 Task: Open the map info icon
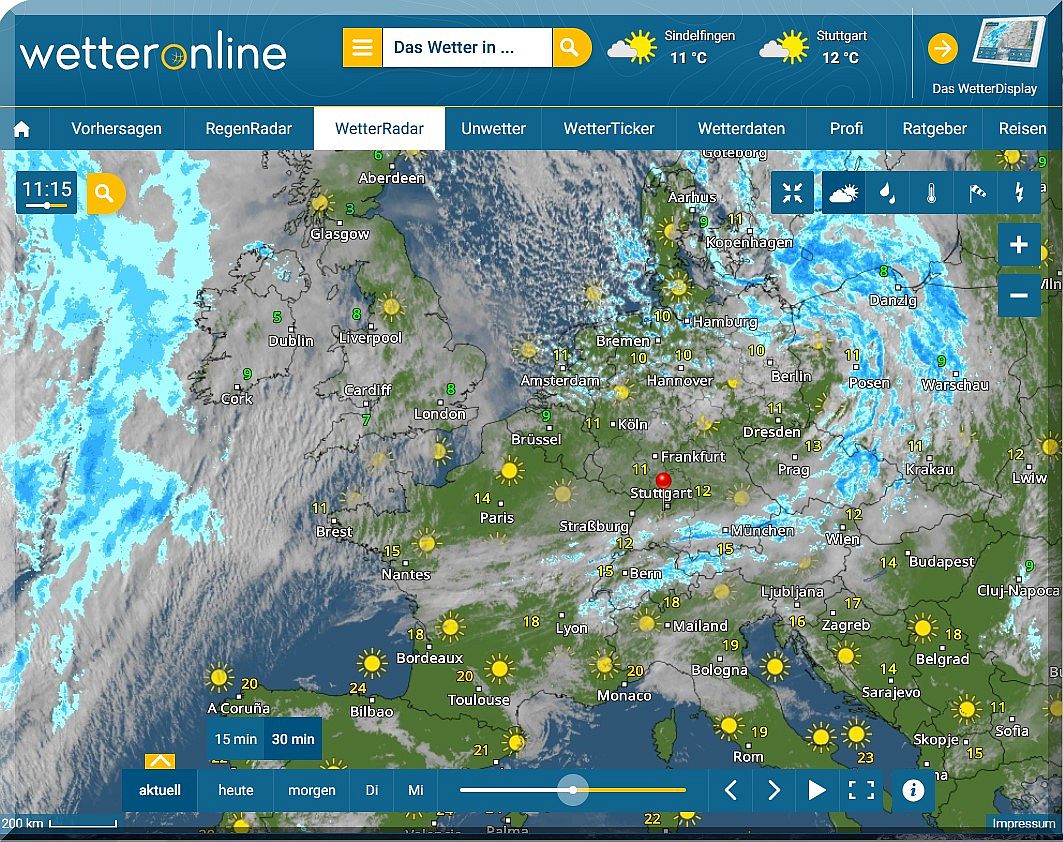pos(912,790)
